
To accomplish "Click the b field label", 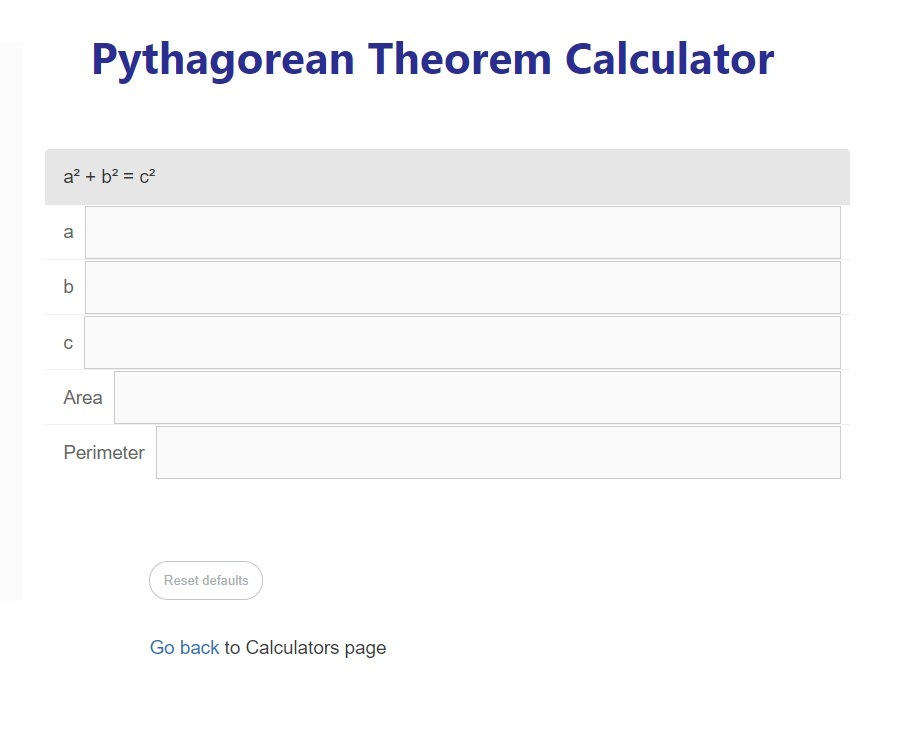I will click(68, 287).
